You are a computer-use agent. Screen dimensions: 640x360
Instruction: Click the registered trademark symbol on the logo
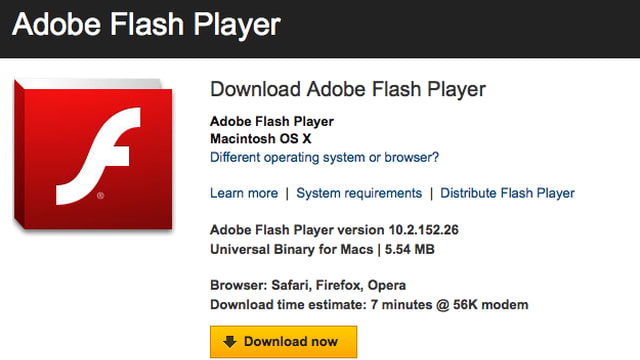(100, 196)
